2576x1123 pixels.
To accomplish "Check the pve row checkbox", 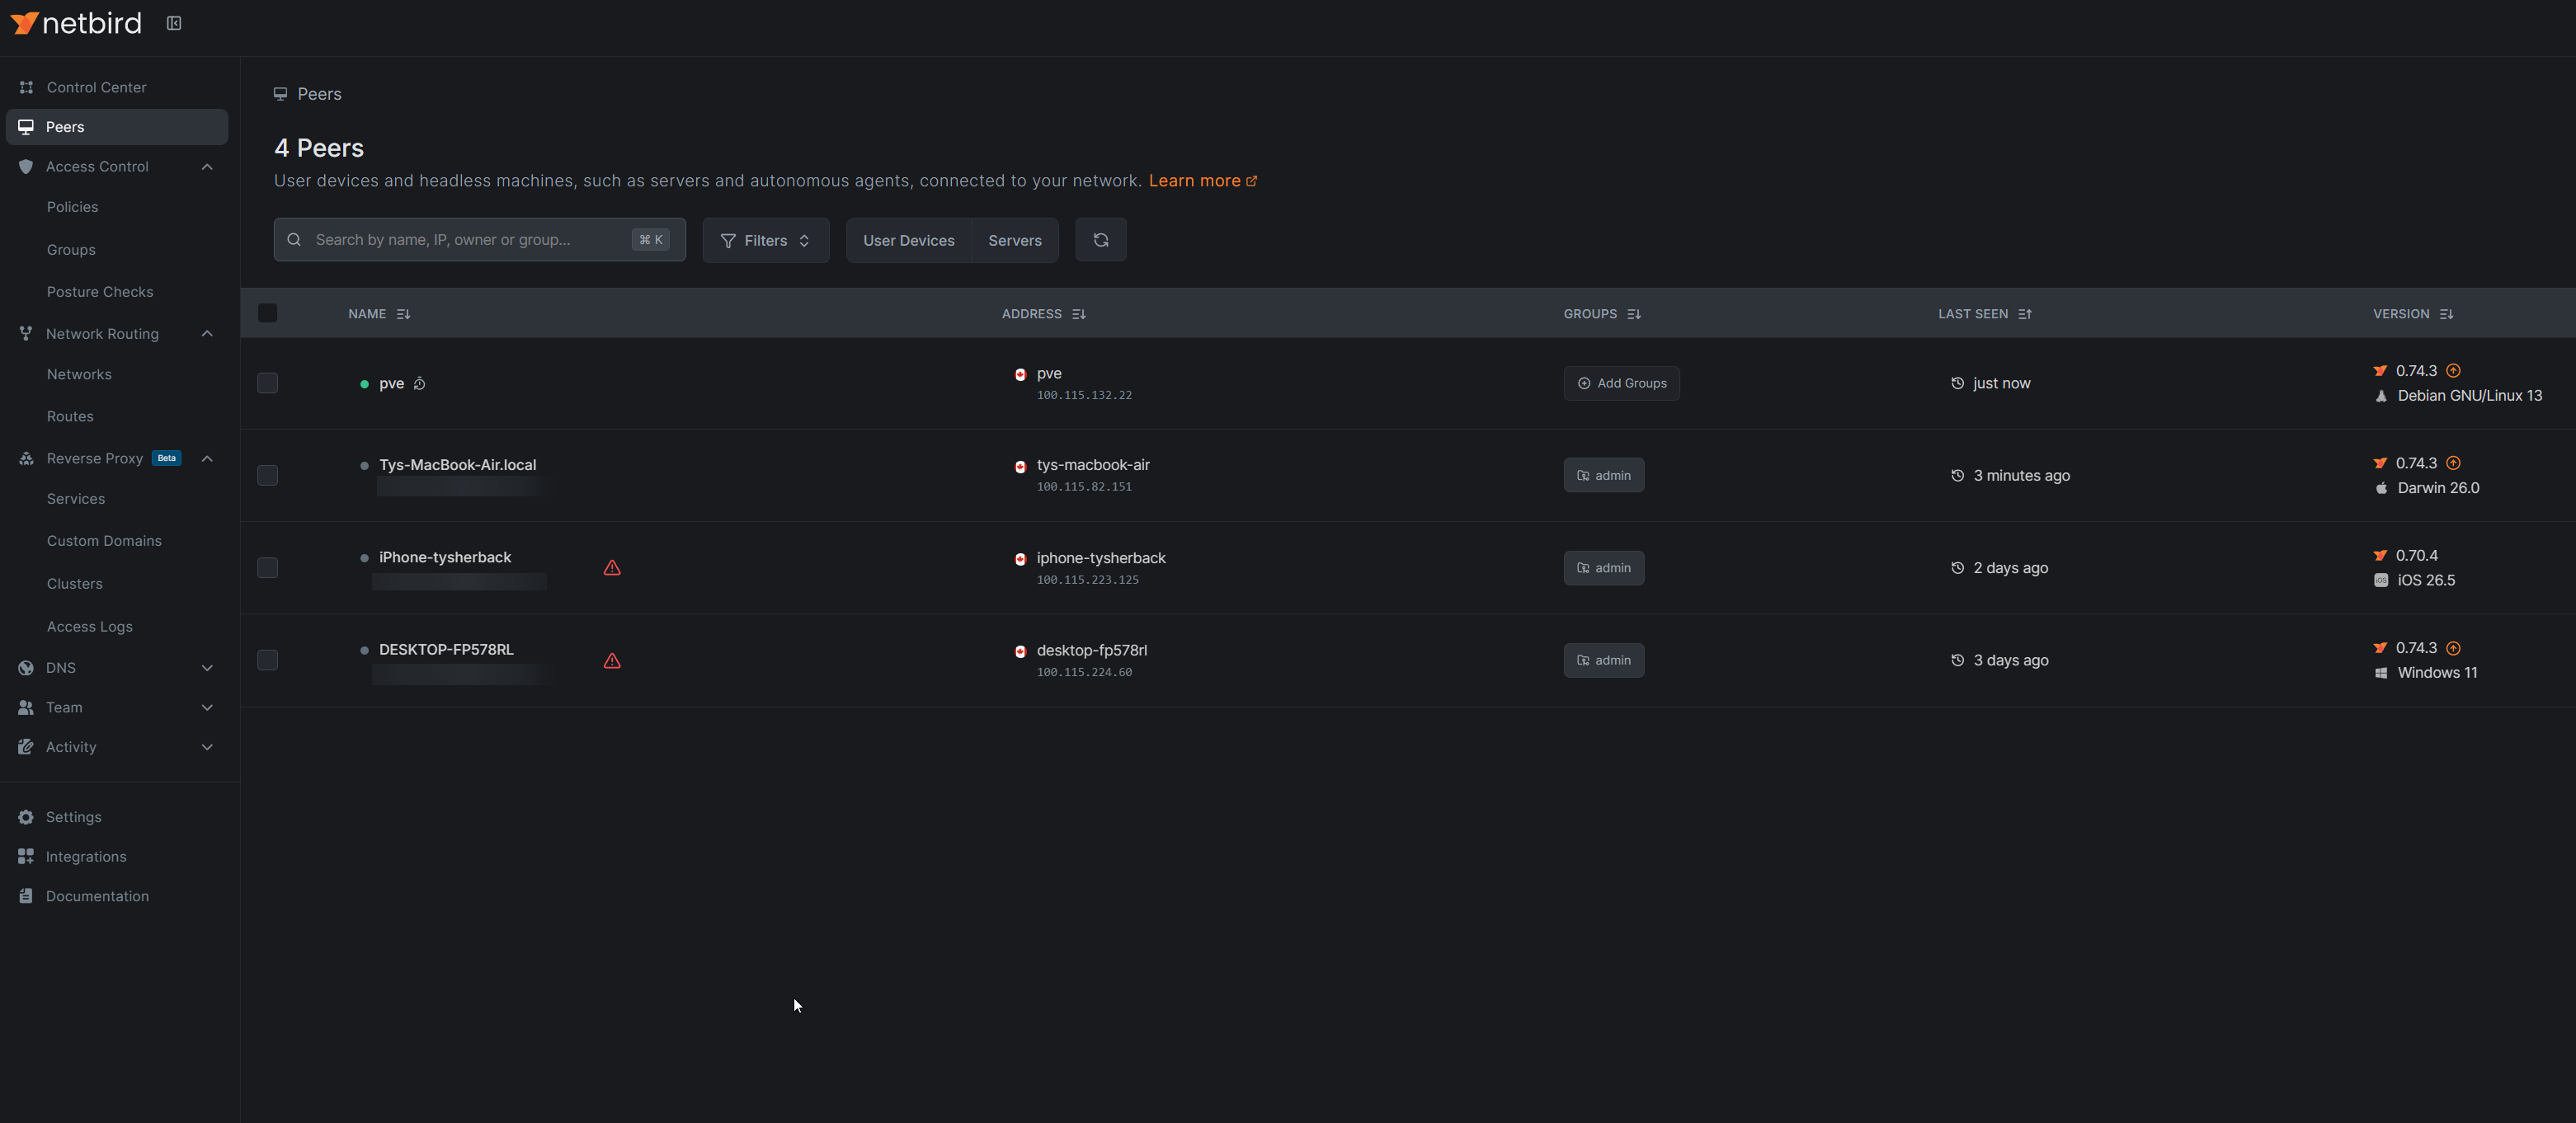I will click(267, 383).
